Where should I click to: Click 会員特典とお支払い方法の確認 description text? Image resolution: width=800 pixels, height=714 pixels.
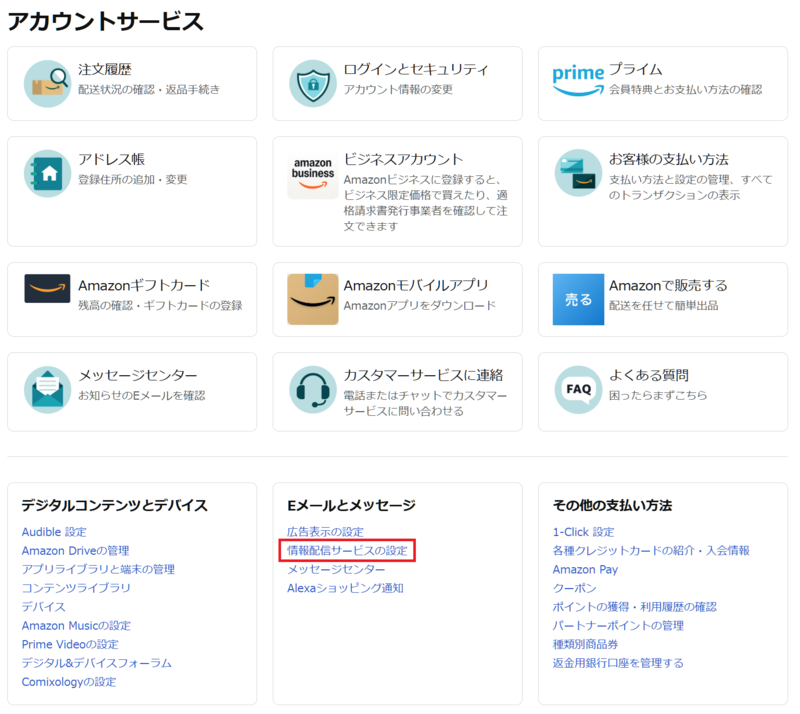(x=686, y=89)
